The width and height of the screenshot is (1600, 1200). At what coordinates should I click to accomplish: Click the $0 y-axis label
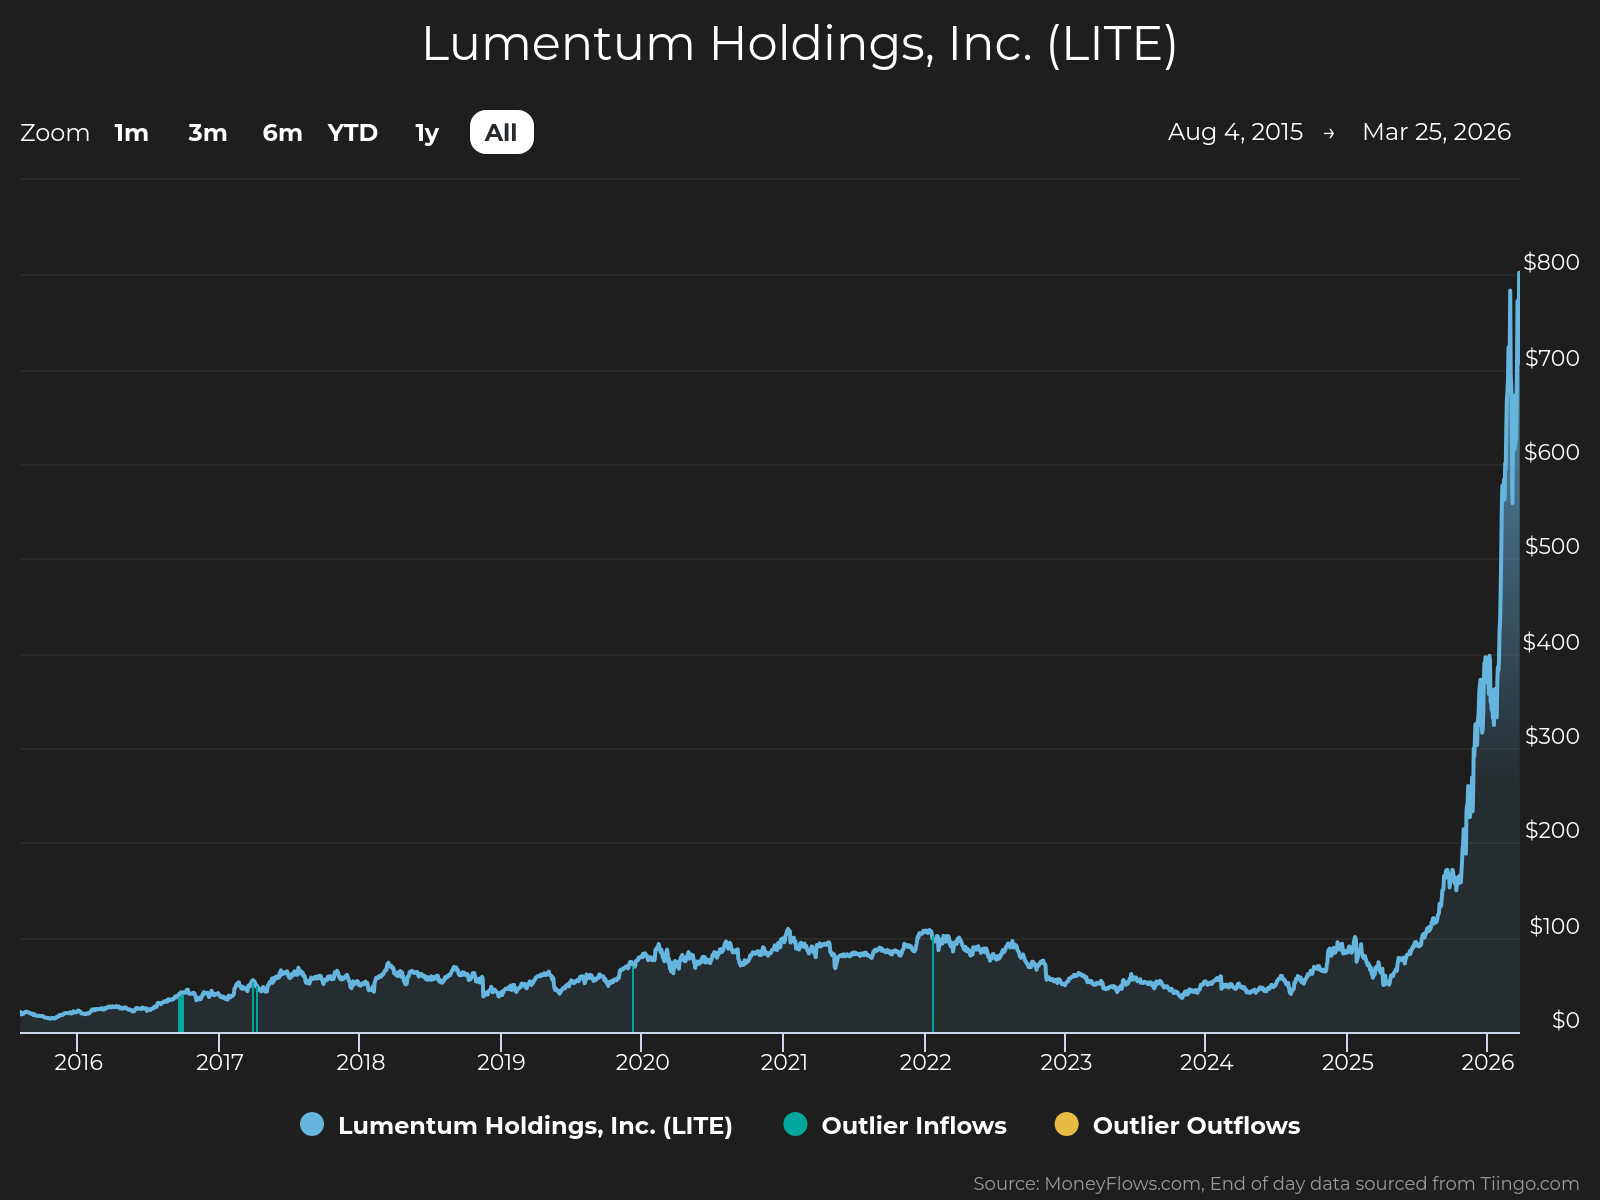pyautogui.click(x=1565, y=1020)
